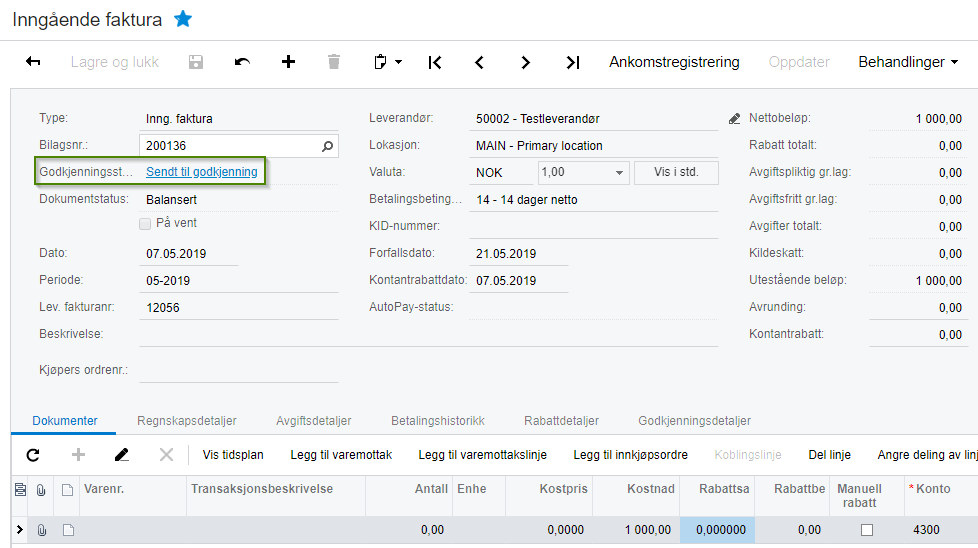Go to the first record
978x548 pixels.
[x=435, y=62]
